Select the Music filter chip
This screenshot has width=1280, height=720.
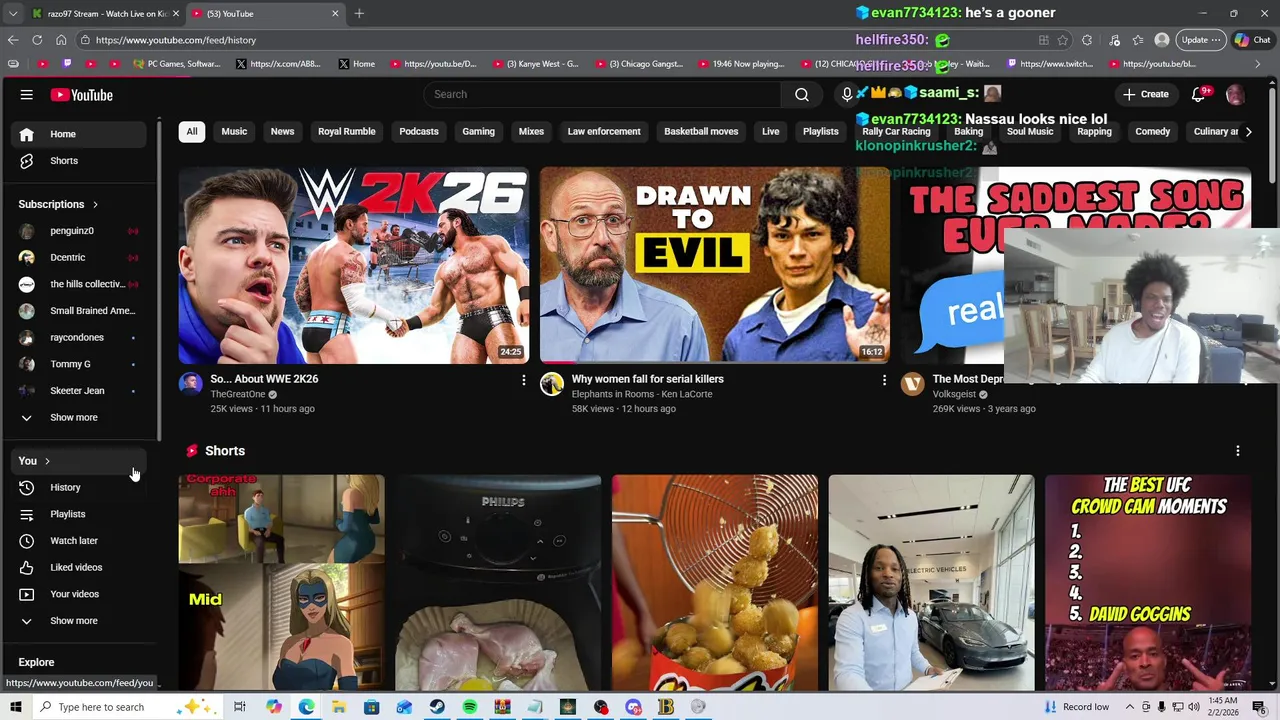[234, 131]
